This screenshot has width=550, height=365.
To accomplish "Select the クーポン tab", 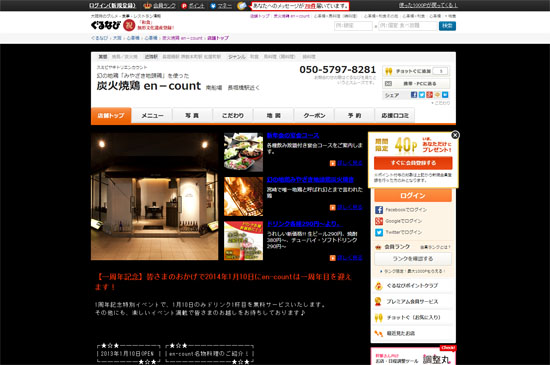I will tap(314, 115).
